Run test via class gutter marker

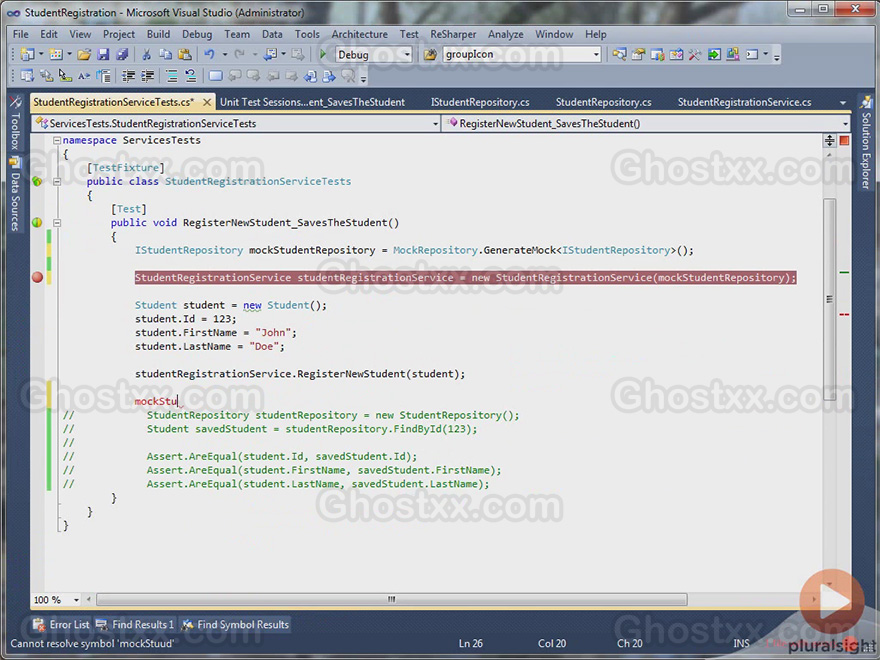37,181
